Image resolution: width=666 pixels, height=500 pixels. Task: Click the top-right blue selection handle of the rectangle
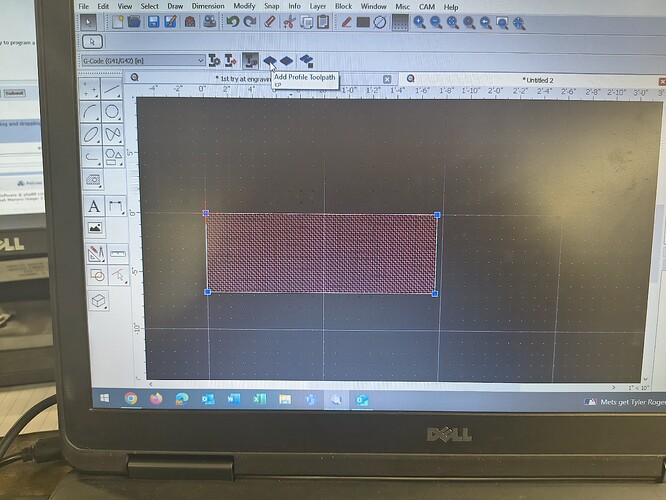pos(437,215)
